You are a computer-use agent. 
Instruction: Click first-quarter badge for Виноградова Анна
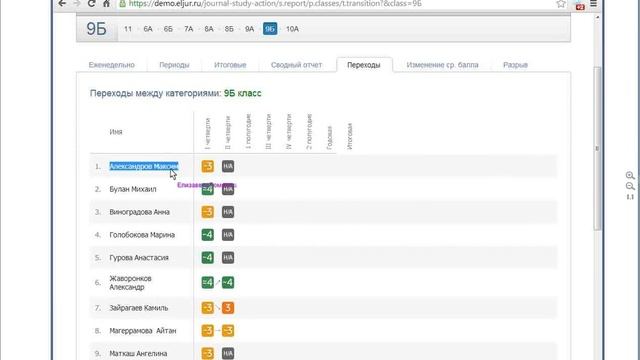(x=208, y=212)
